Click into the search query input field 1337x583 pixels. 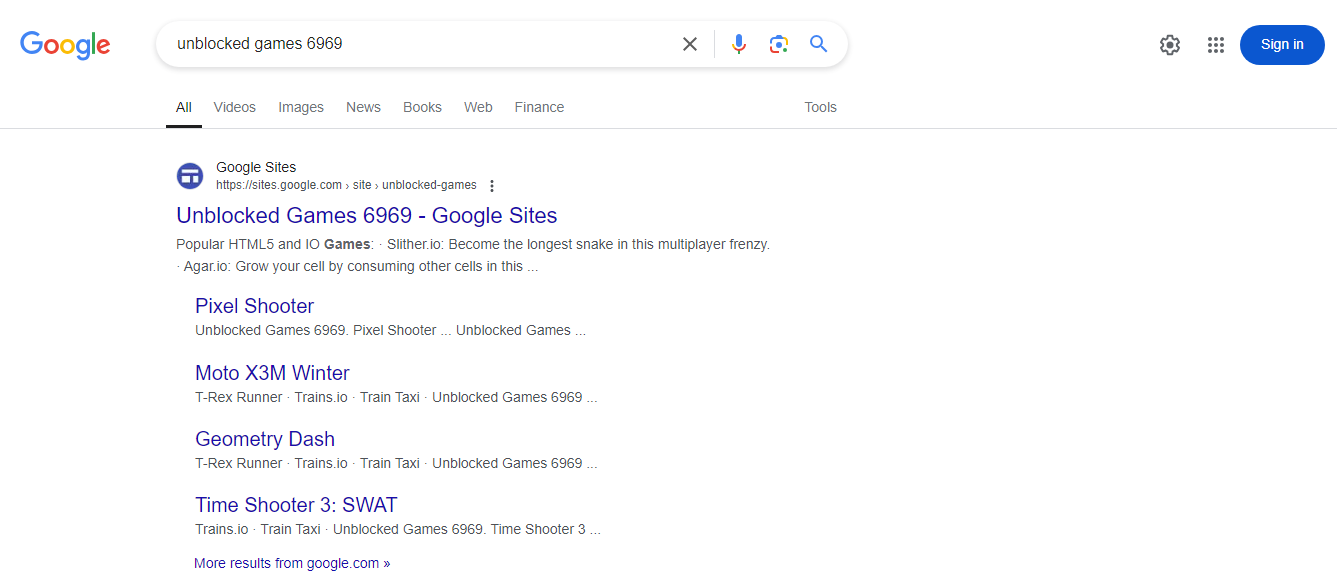coord(420,44)
